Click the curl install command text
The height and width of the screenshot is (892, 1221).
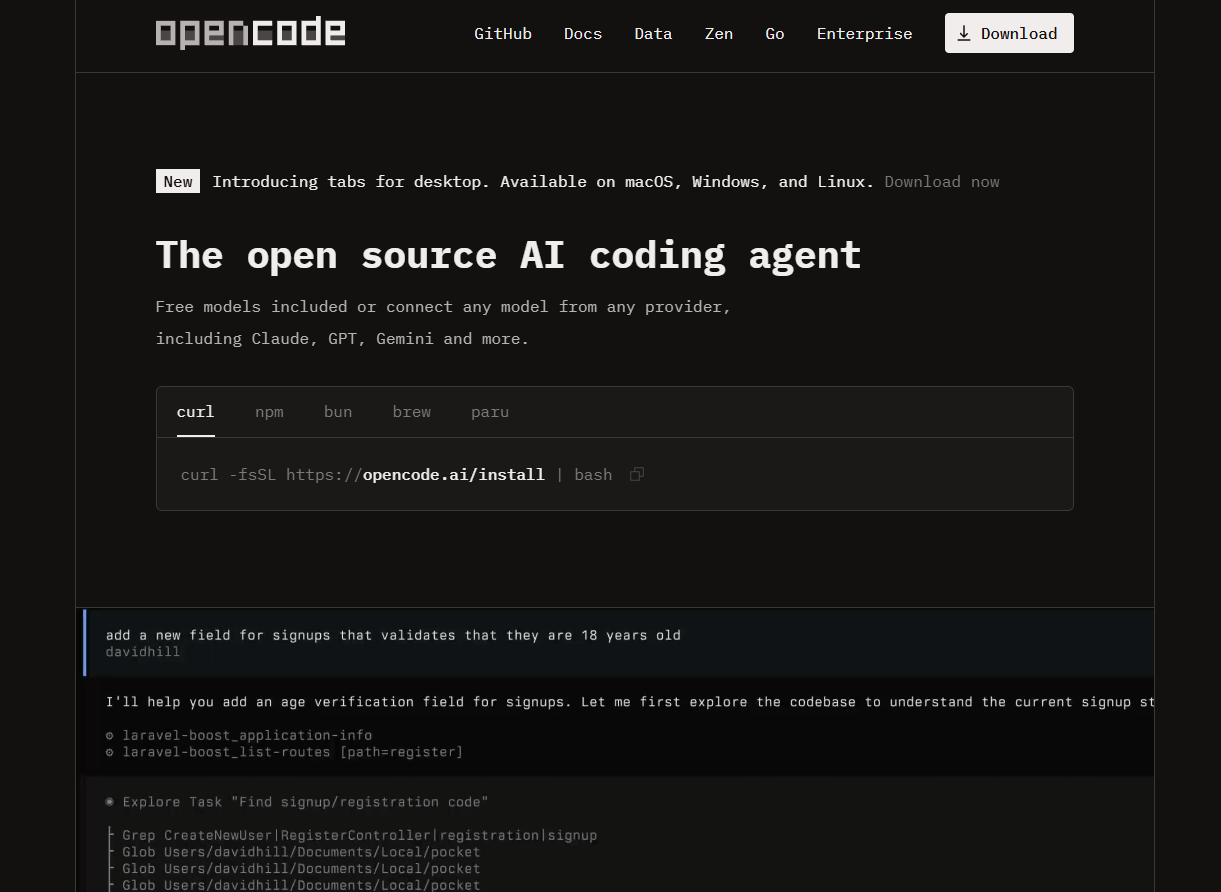(396, 474)
